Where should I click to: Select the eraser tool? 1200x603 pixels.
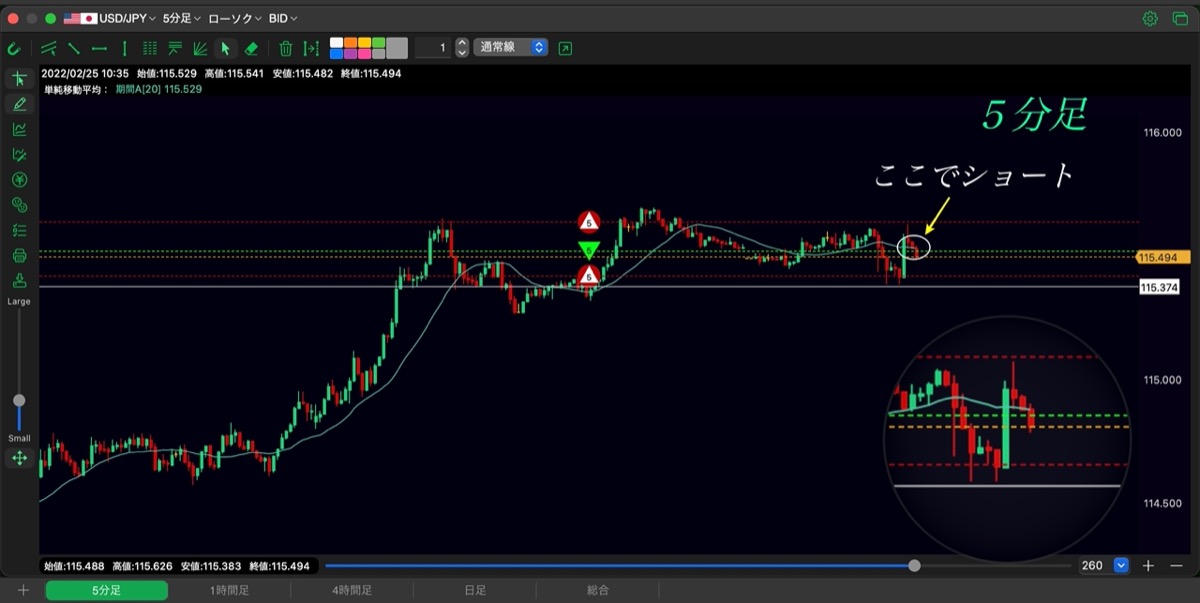pyautogui.click(x=251, y=48)
